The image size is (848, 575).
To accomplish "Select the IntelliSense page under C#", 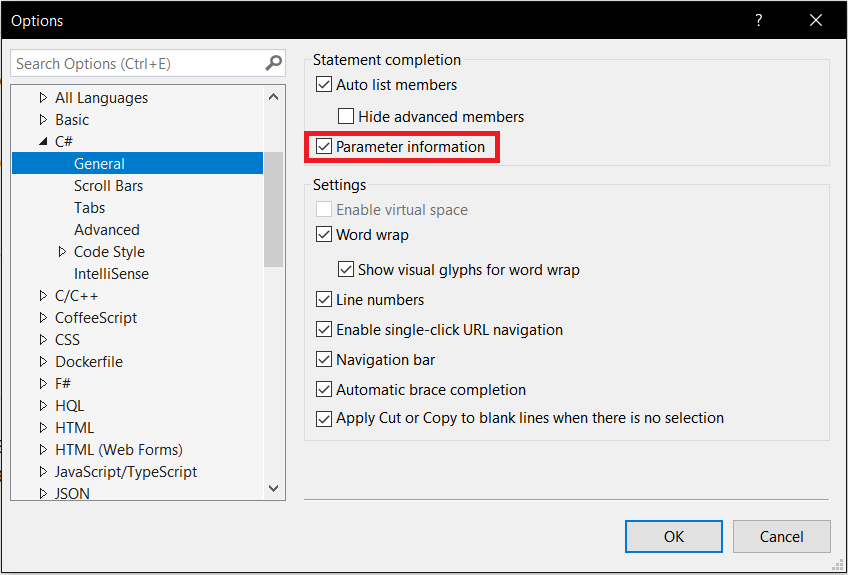I will tap(111, 274).
